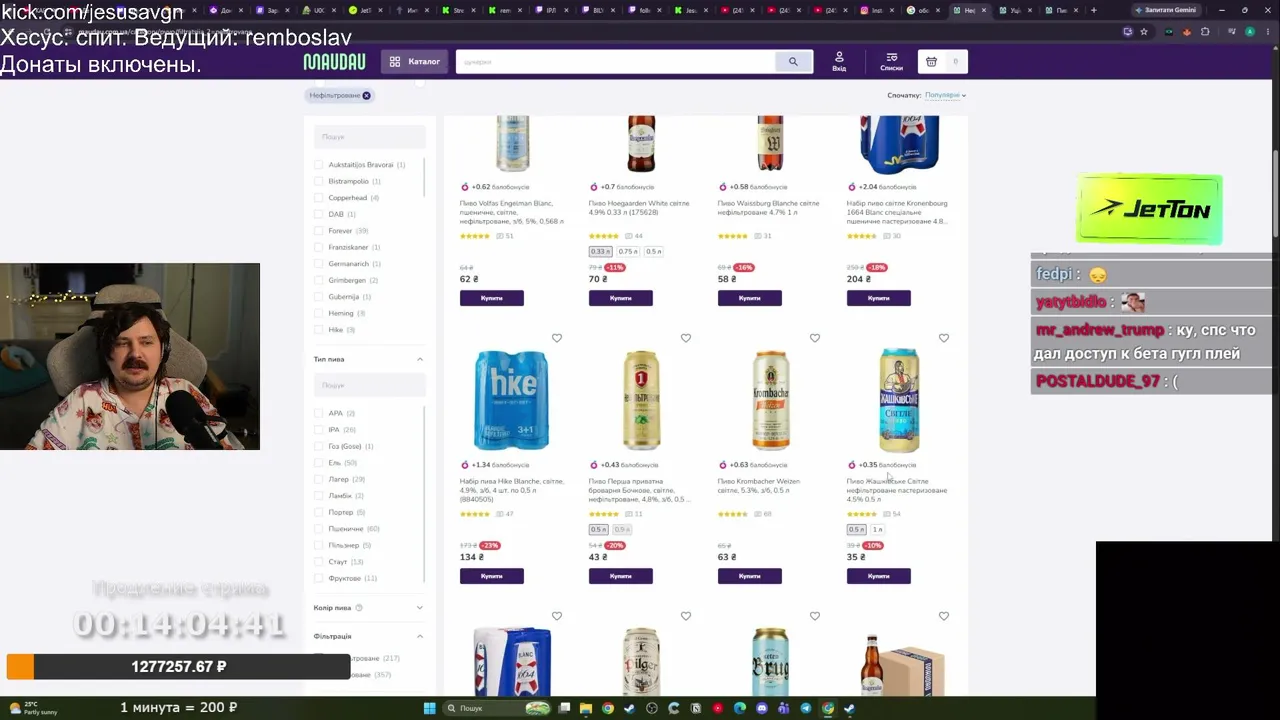Click Купити for Hike Blanche set
The image size is (1280, 720).
(492, 576)
